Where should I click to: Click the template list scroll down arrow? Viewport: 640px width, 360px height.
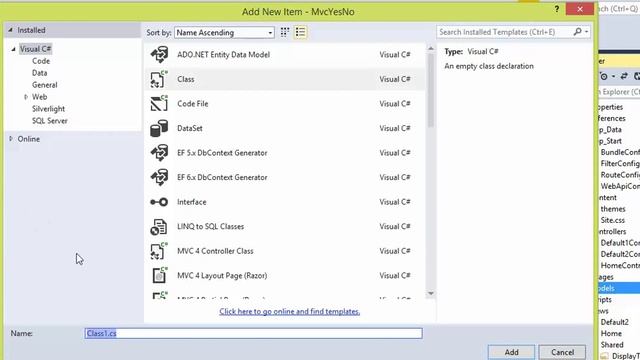point(431,293)
